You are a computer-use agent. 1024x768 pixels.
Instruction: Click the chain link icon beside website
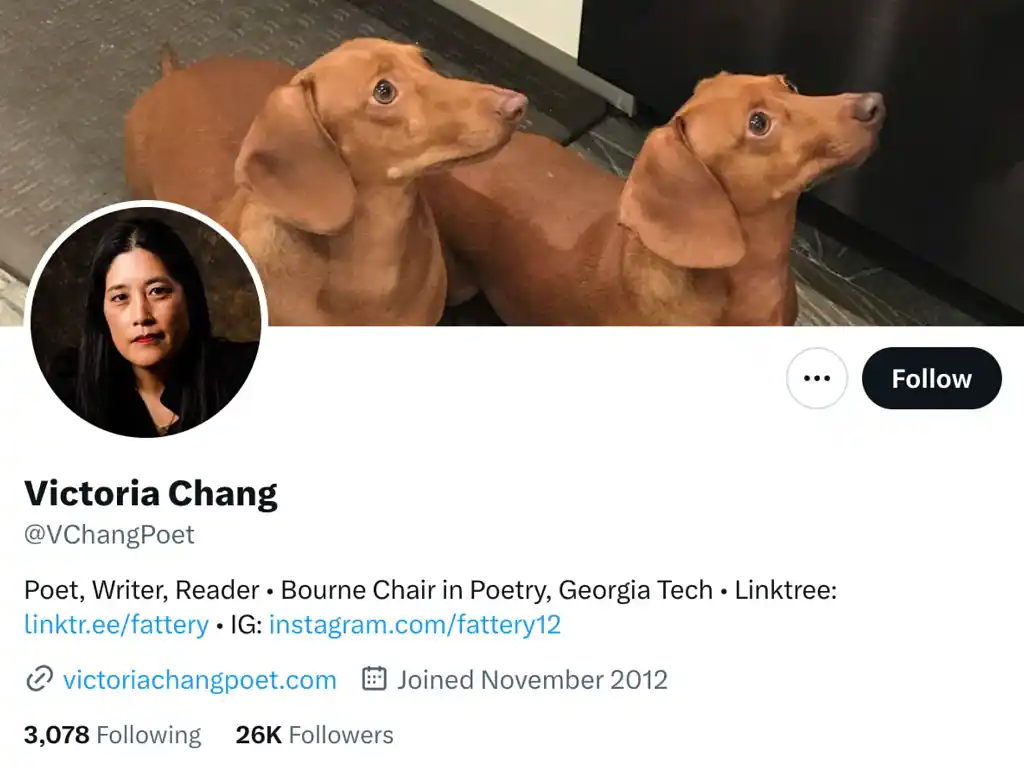39,679
